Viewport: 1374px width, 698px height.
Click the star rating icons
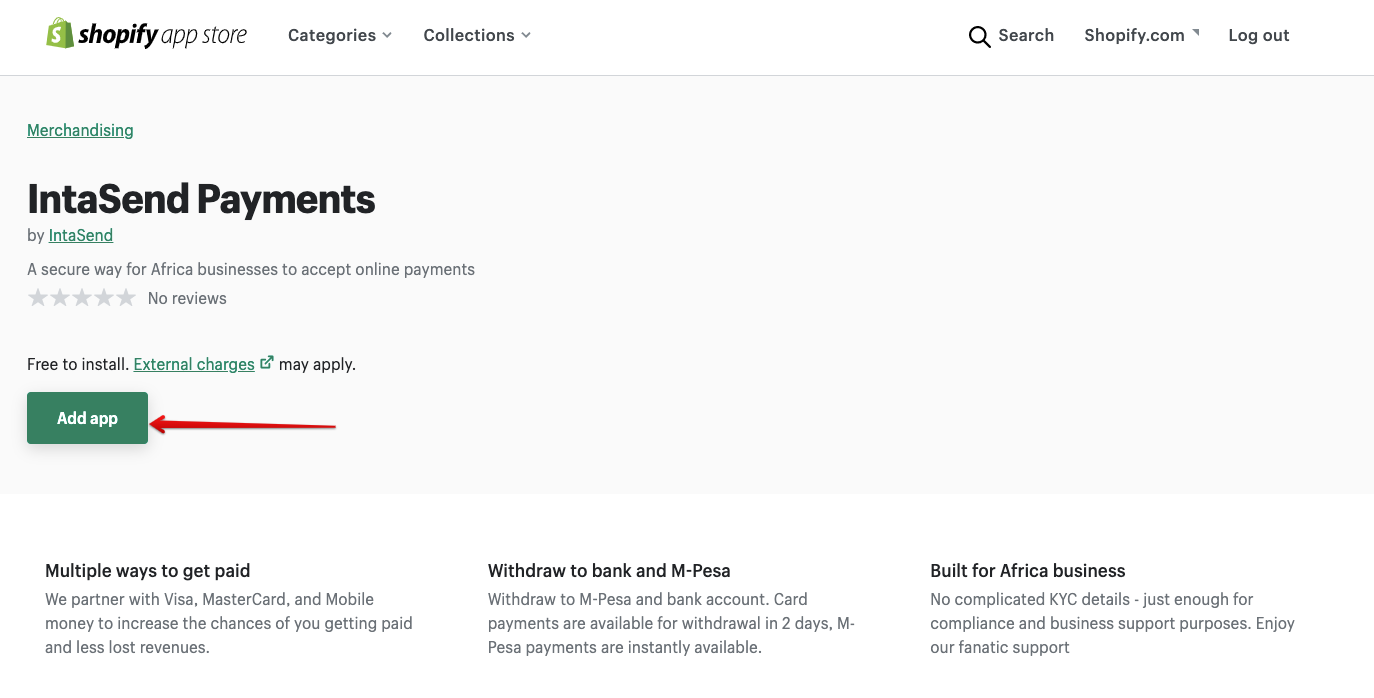point(82,298)
